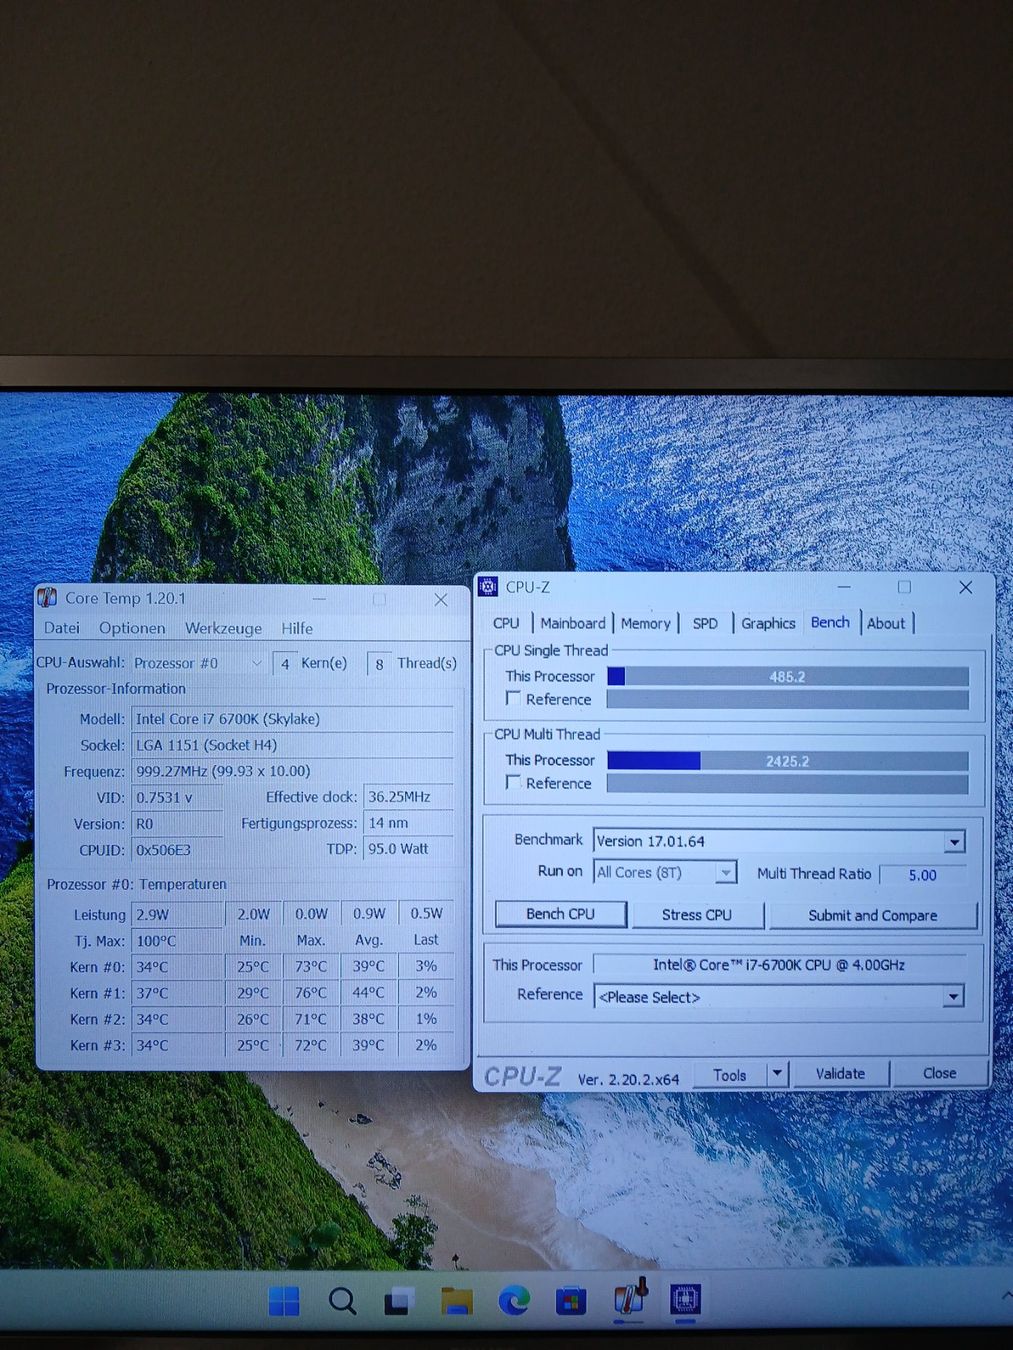Screen dimensions: 1013x1350
Task: Select the CPUID value "0x506E3"
Action: click(x=163, y=850)
